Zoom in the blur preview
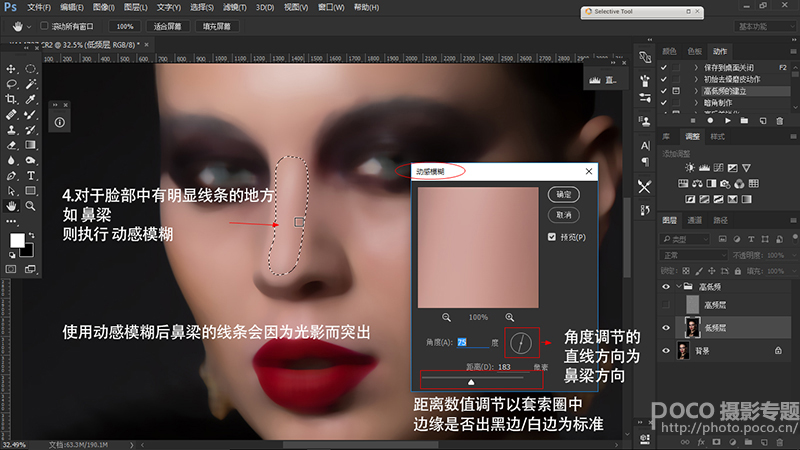Image resolution: width=800 pixels, height=450 pixels. tap(510, 316)
